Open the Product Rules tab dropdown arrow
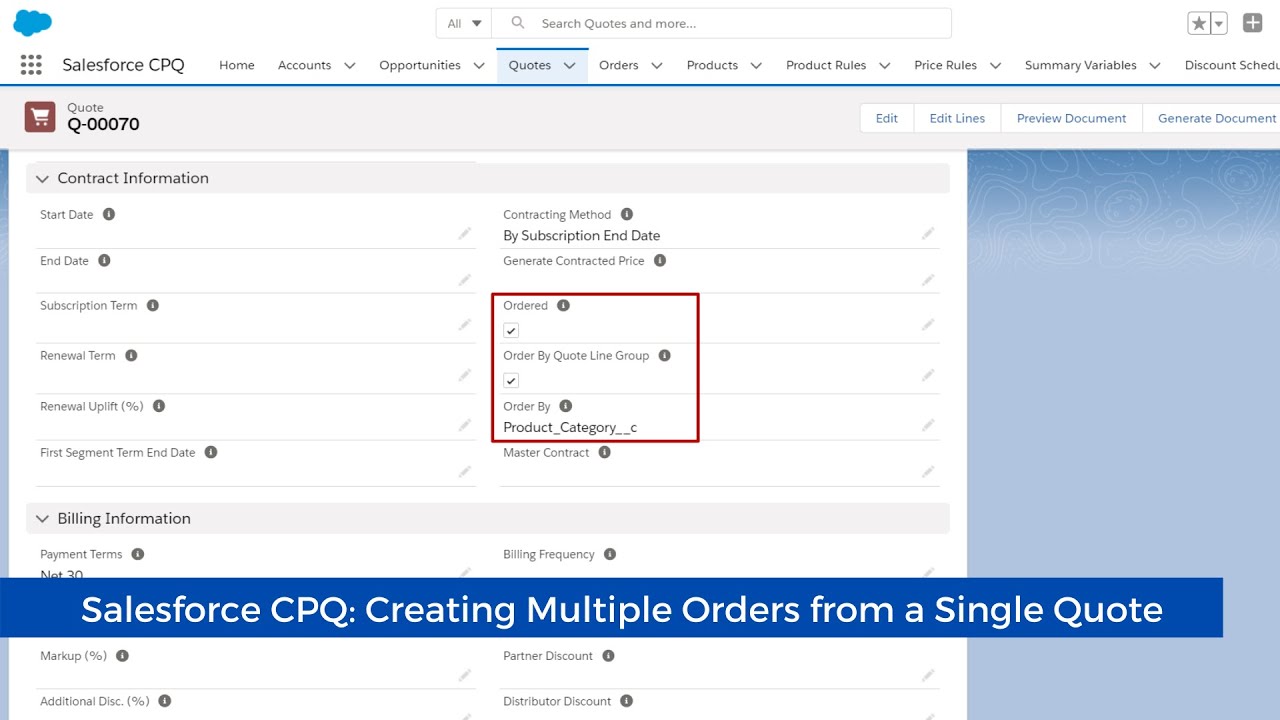The image size is (1280, 720). tap(885, 65)
